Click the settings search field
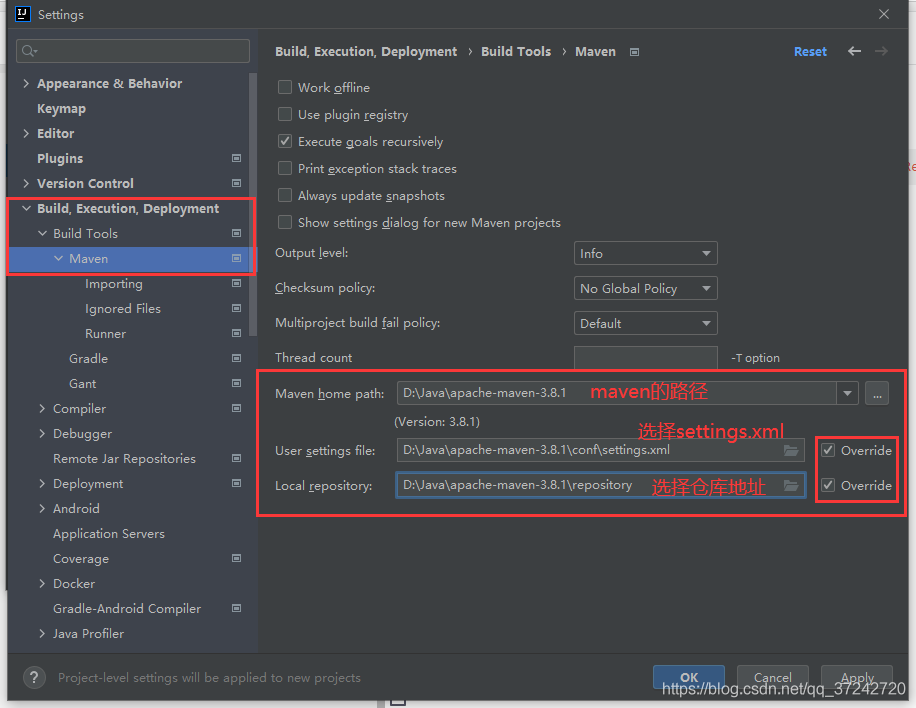This screenshot has height=708, width=916. [133, 51]
